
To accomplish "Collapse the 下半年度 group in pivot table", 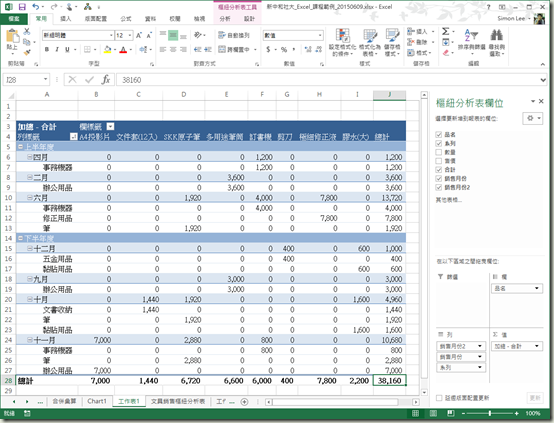I will (x=21, y=238).
